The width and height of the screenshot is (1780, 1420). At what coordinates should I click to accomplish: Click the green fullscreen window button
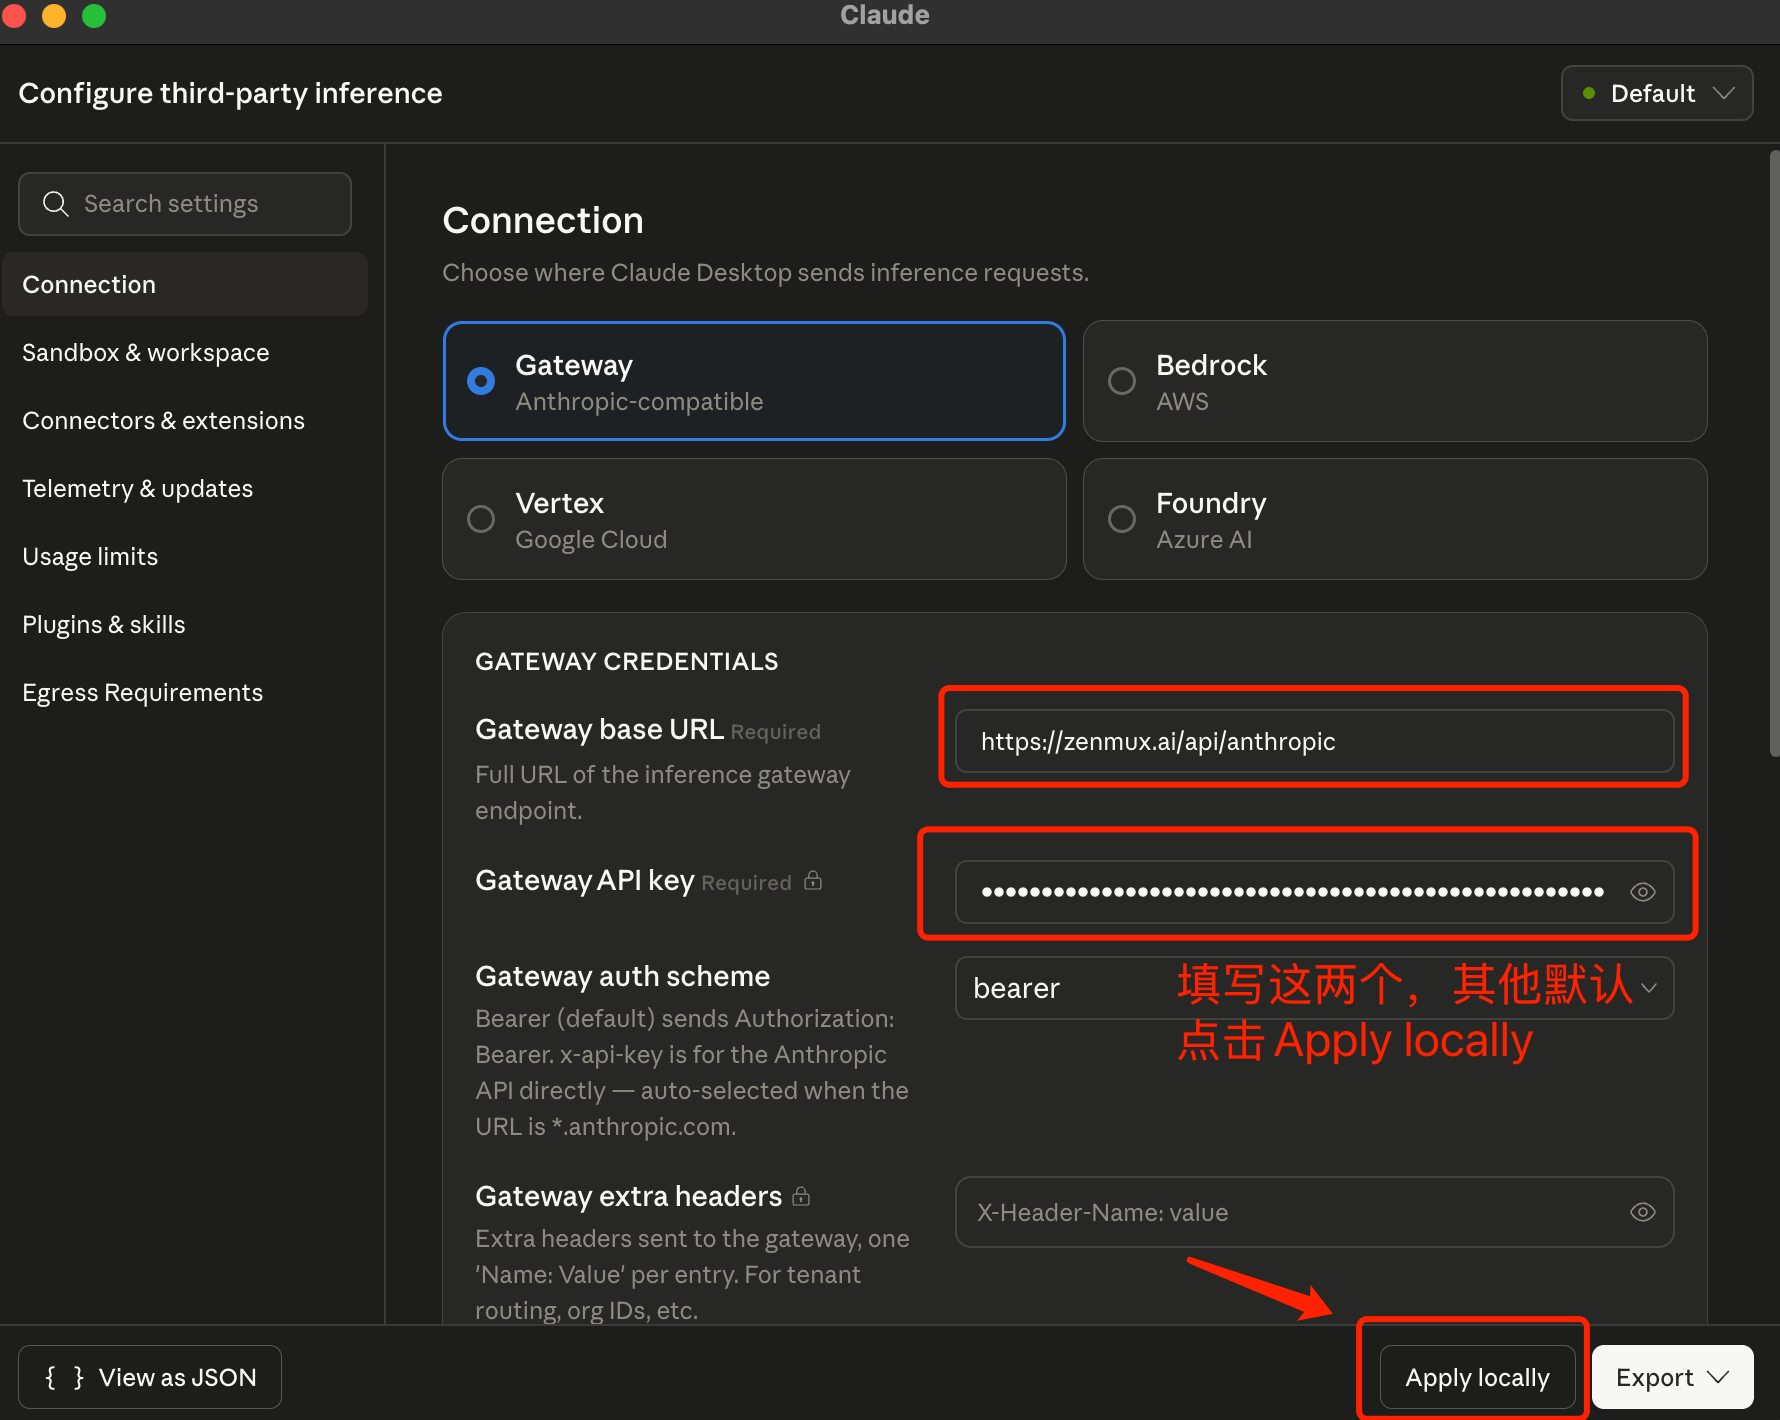tap(94, 15)
